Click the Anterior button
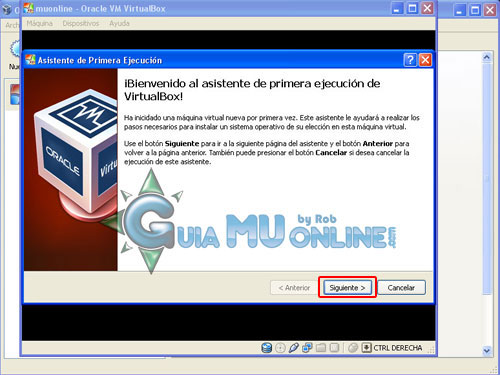The width and height of the screenshot is (500, 375). (x=294, y=288)
